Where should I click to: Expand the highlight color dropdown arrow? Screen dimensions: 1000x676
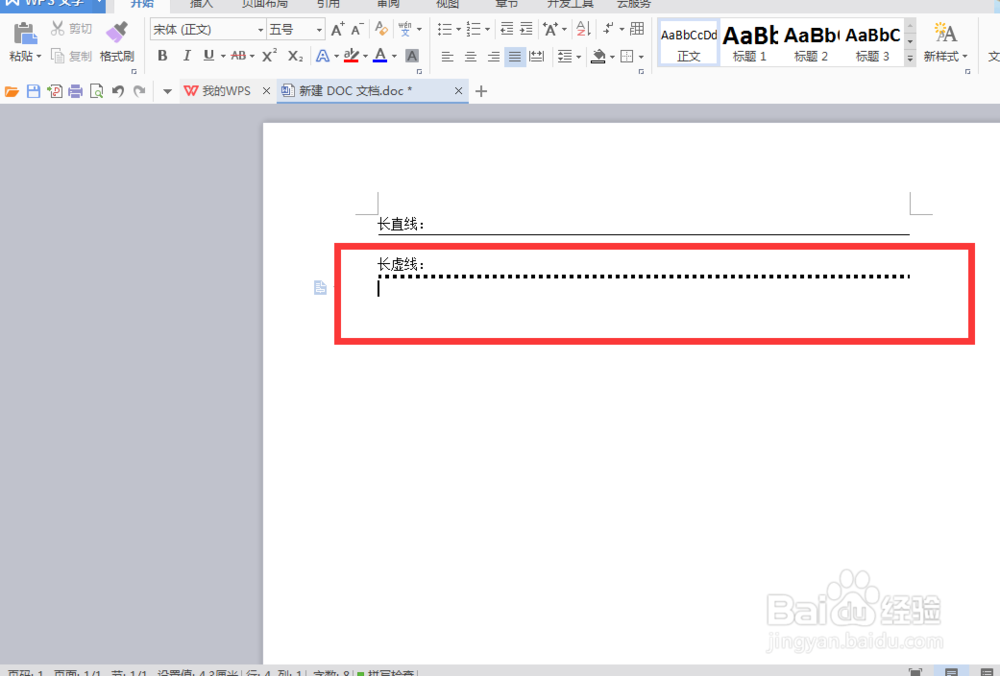(x=365, y=56)
